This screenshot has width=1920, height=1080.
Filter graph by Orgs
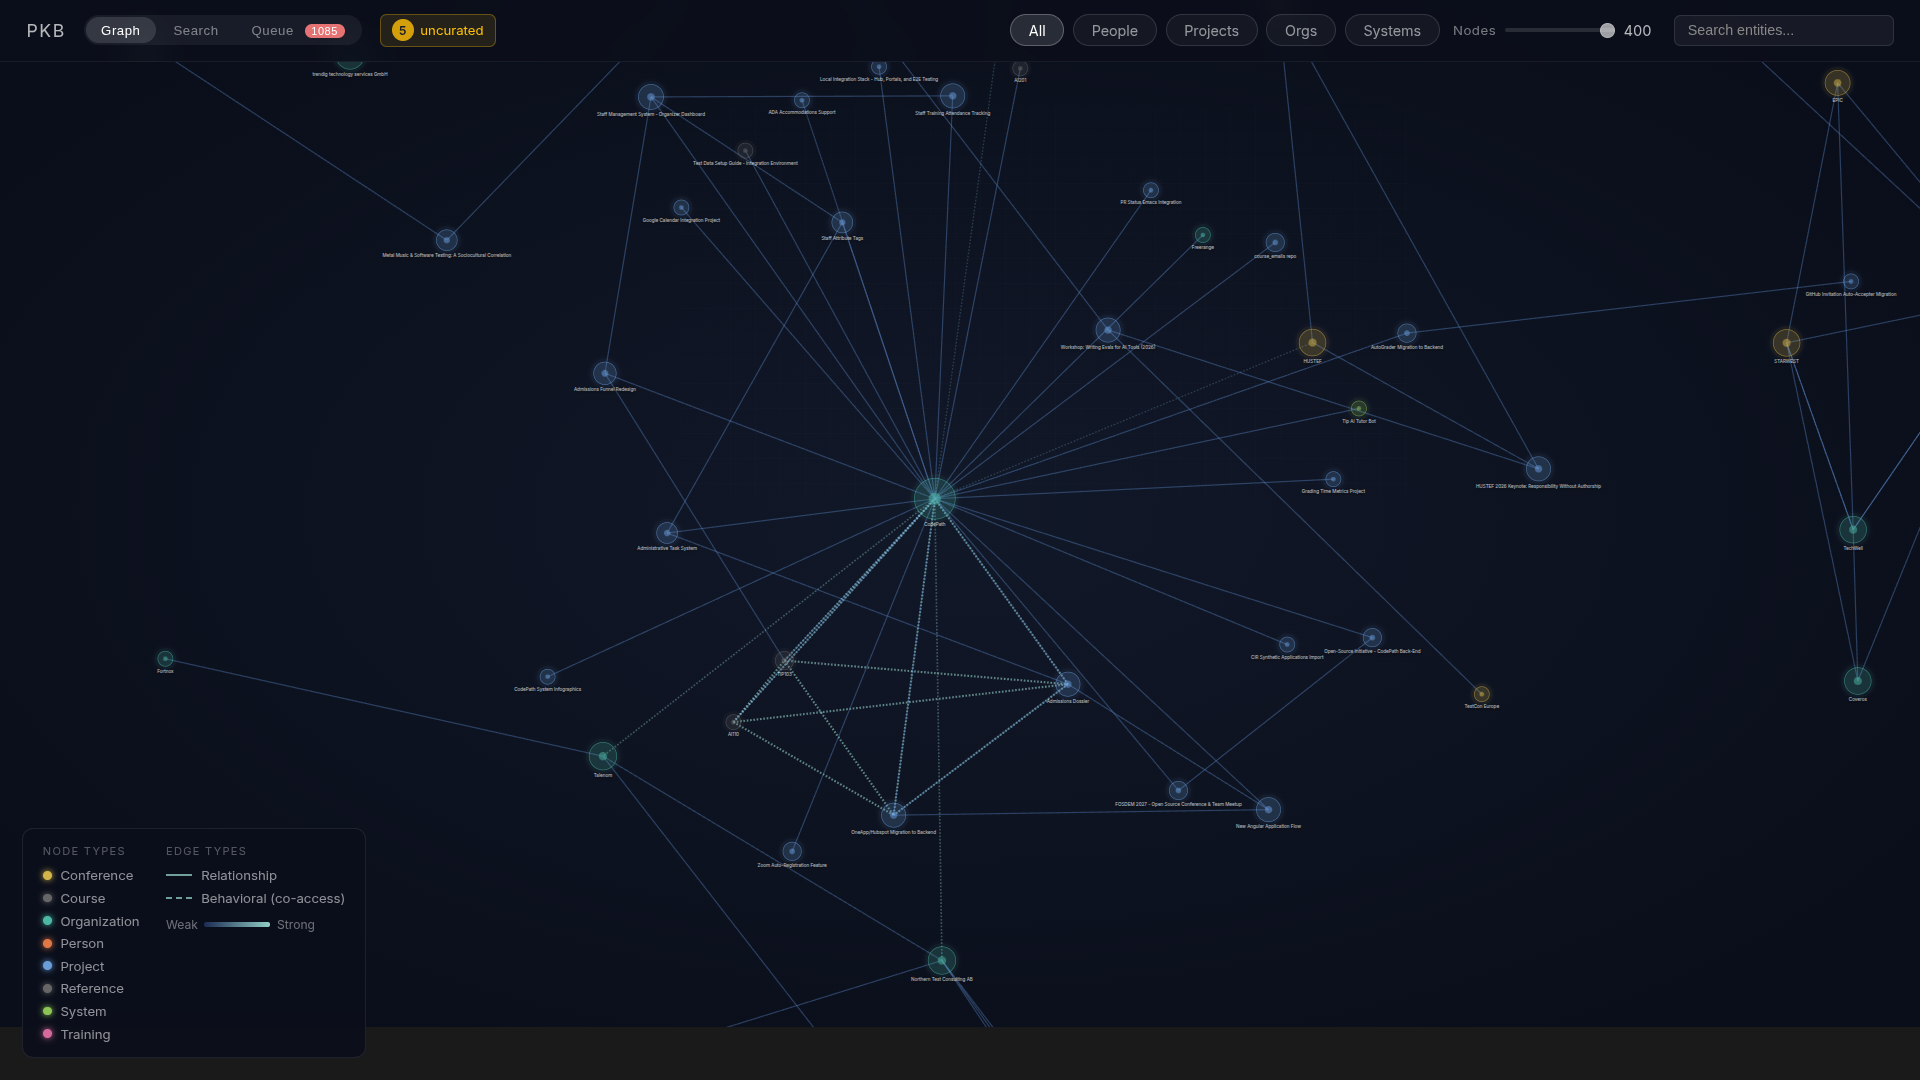pos(1301,30)
